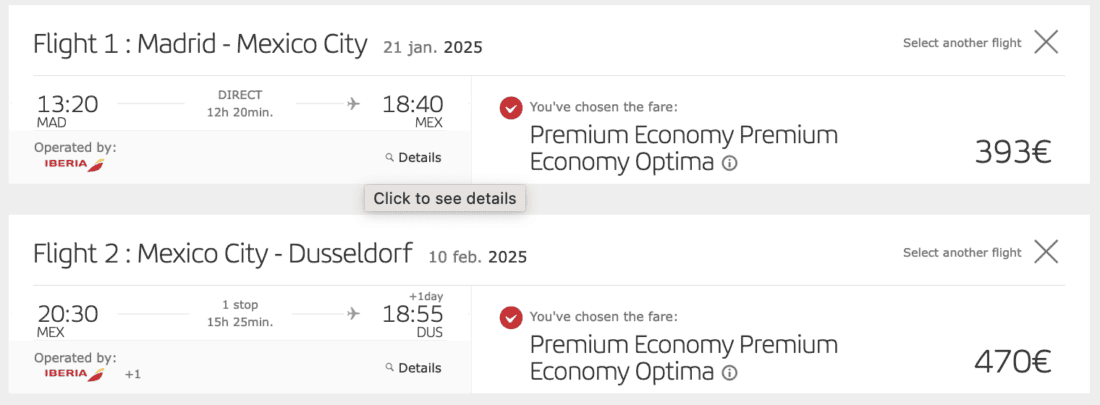
Task: Expand Details for the Mexico City - Dusseldorf flight
Action: pyautogui.click(x=419, y=368)
